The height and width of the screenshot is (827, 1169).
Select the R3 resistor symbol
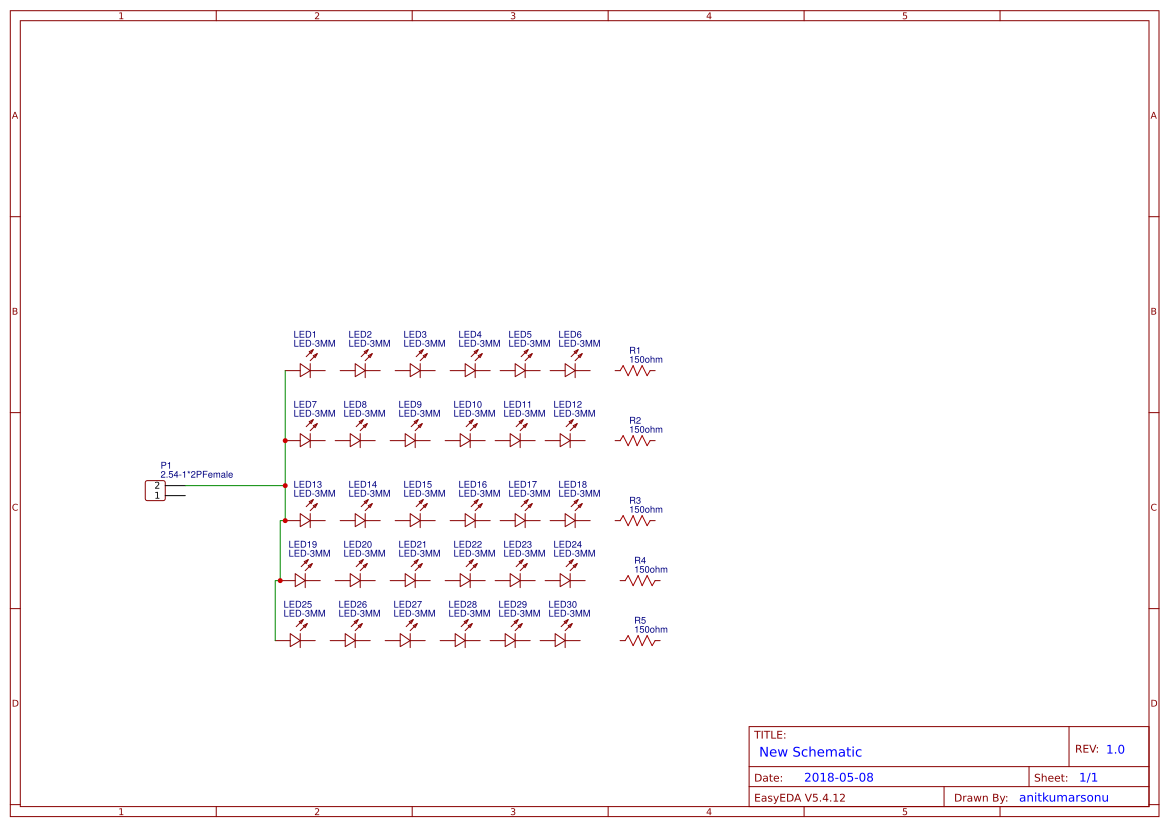pos(635,520)
